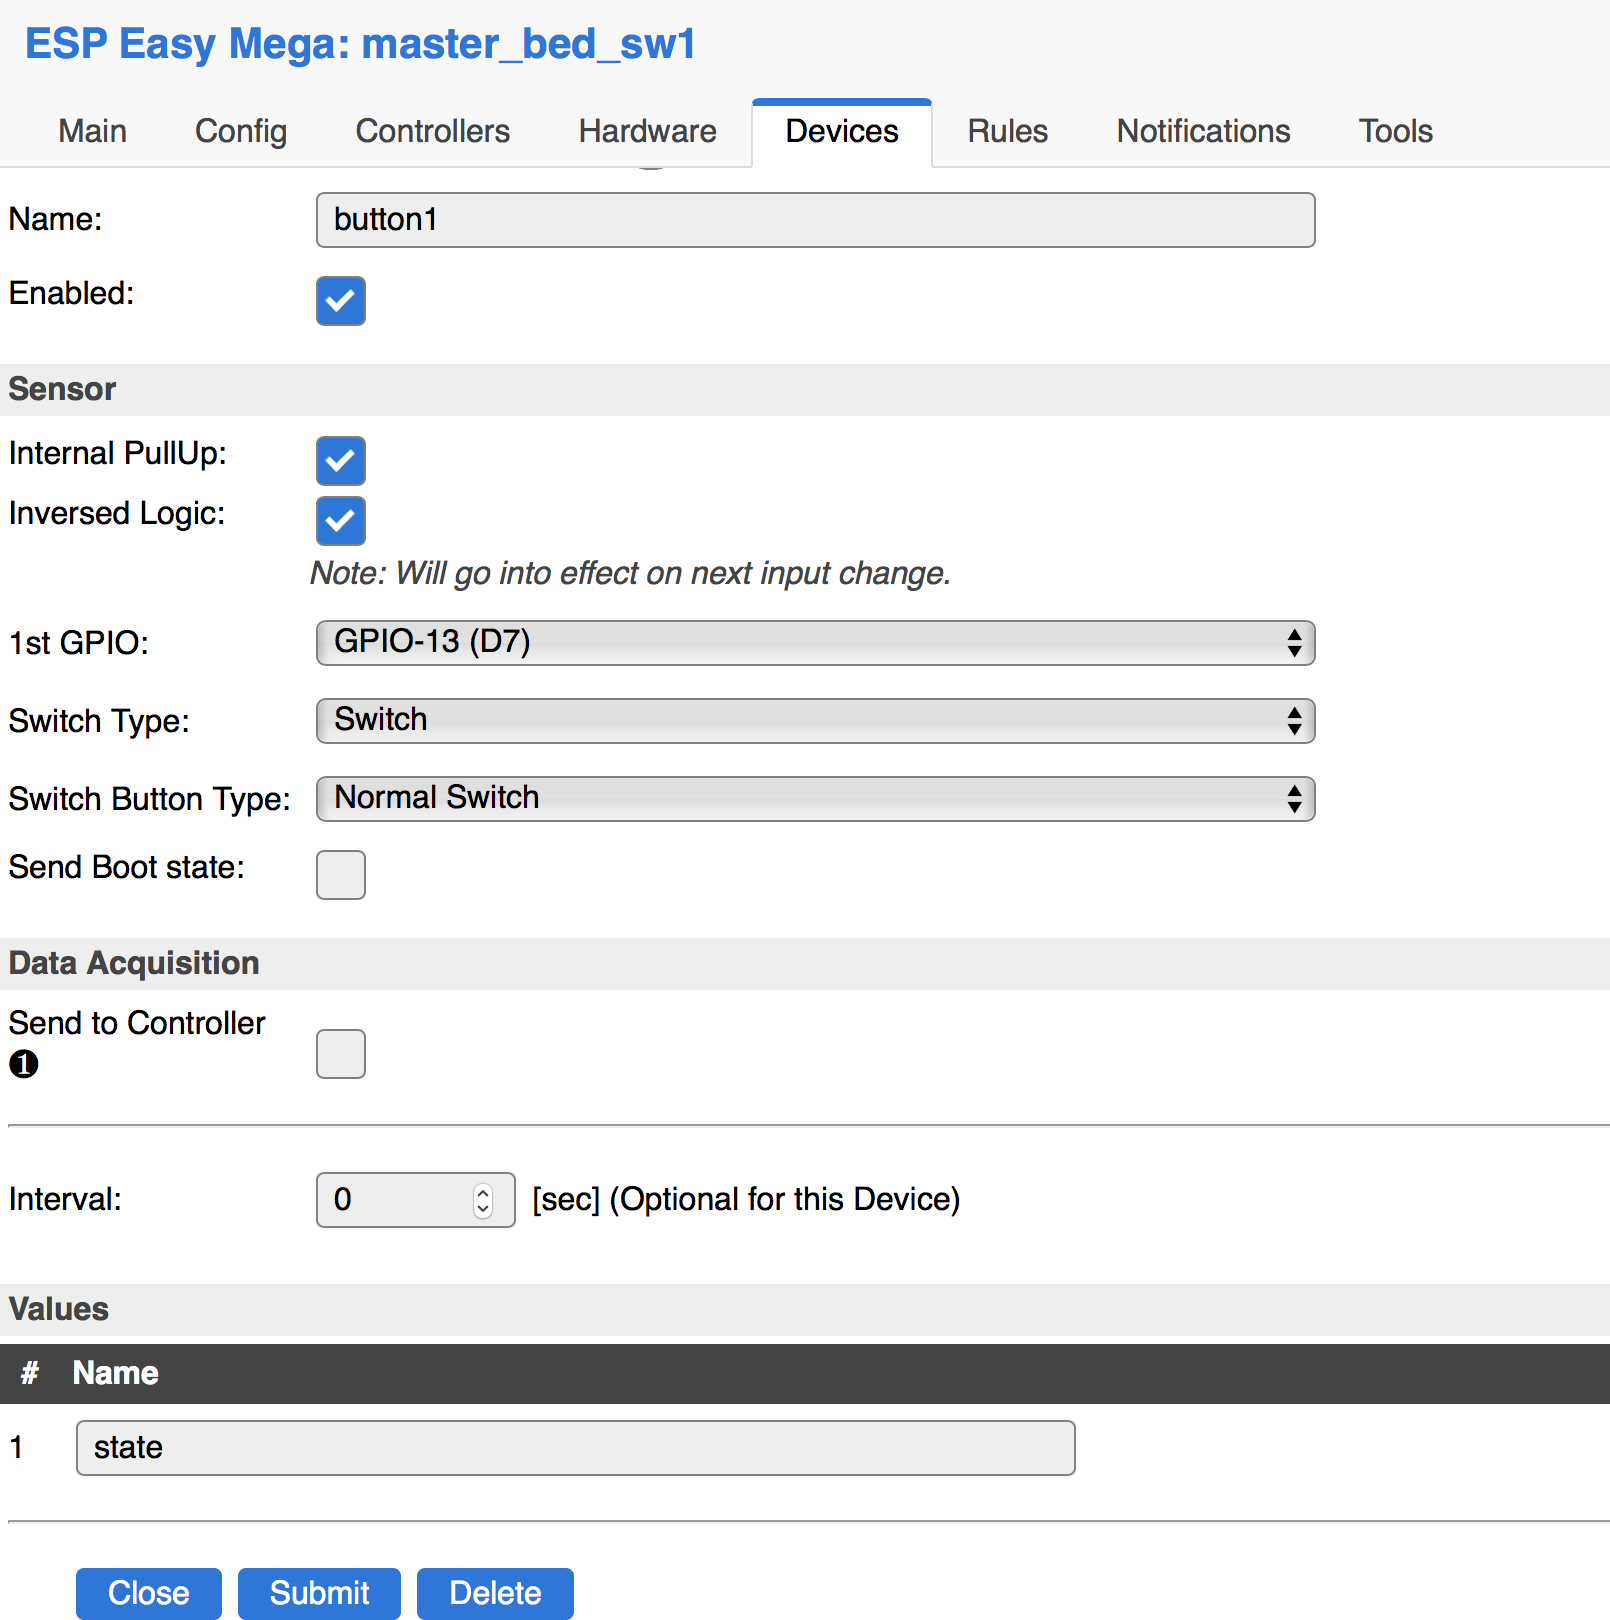The image size is (1610, 1620).
Task: Click the Delete button
Action: click(495, 1593)
